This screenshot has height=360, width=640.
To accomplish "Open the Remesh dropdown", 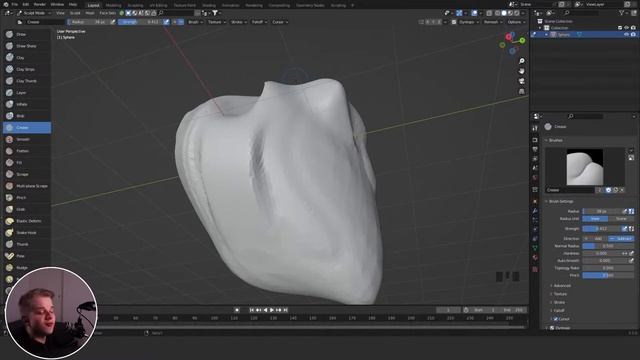I will 493,22.
